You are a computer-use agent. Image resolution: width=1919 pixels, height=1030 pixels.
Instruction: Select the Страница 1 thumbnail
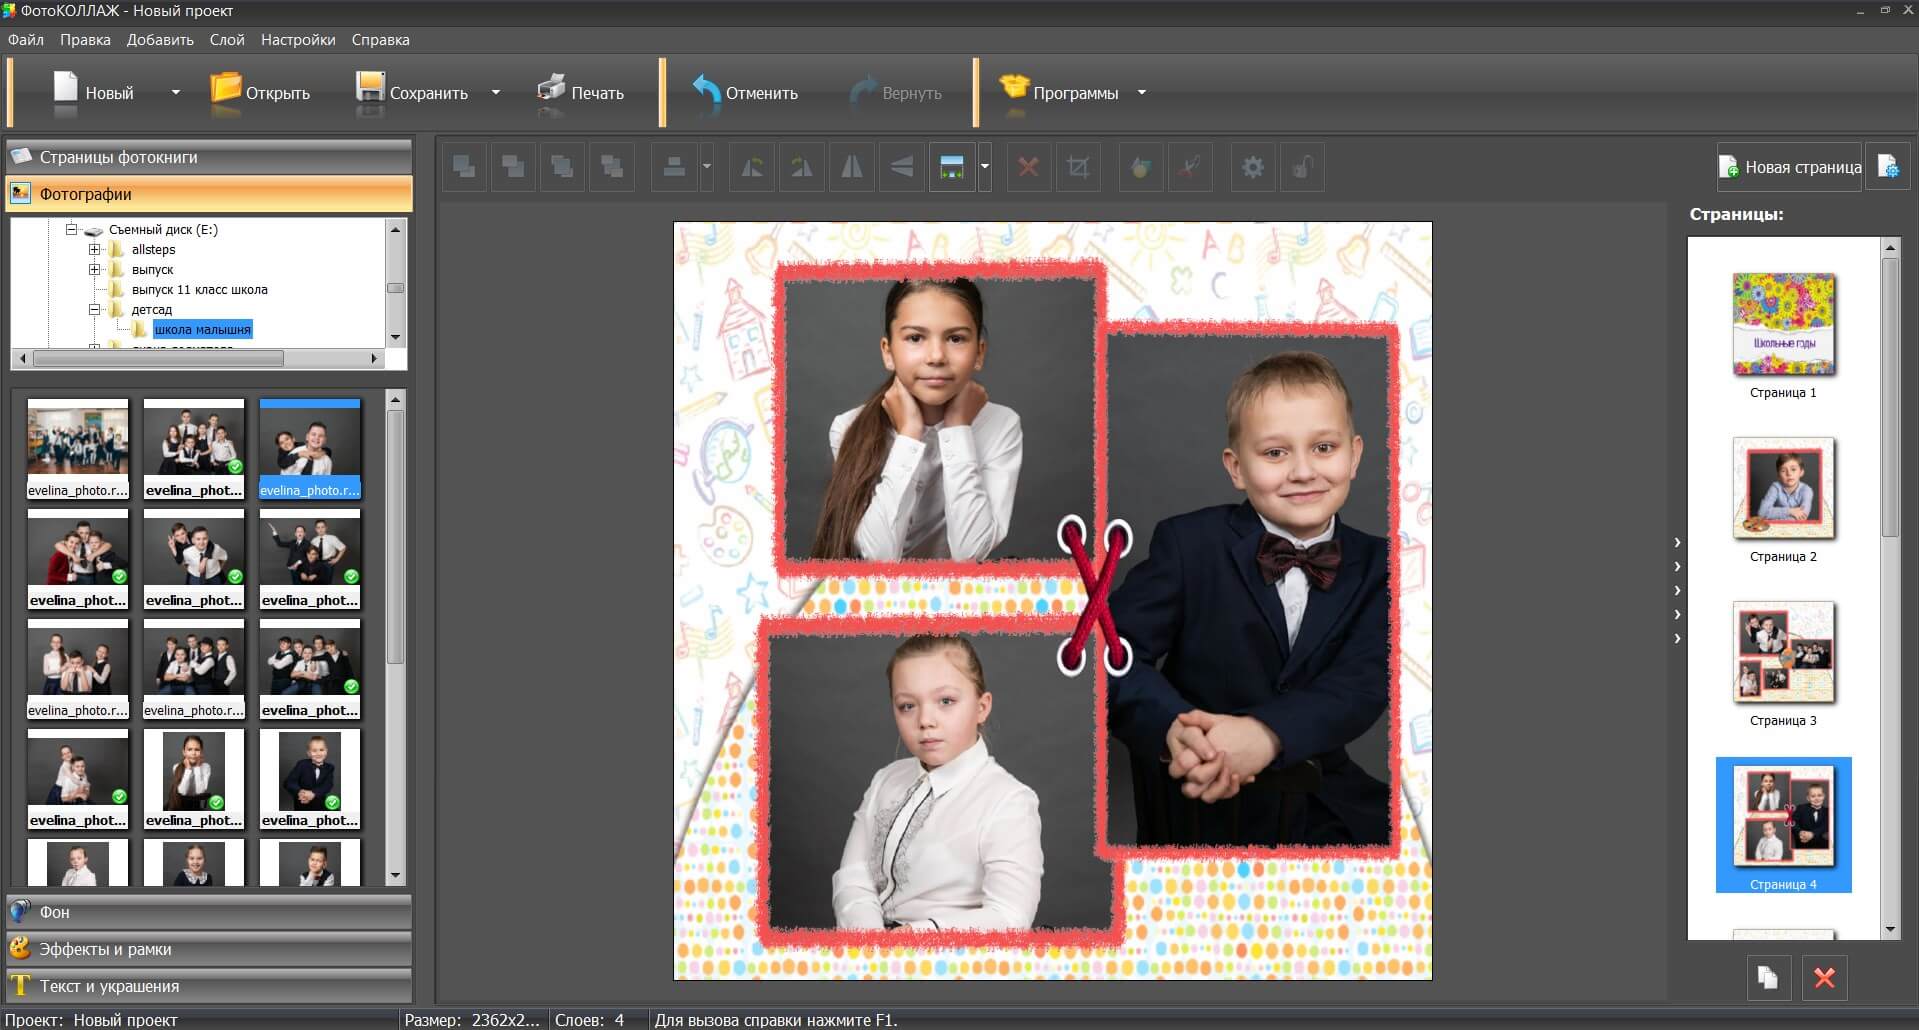(1783, 324)
